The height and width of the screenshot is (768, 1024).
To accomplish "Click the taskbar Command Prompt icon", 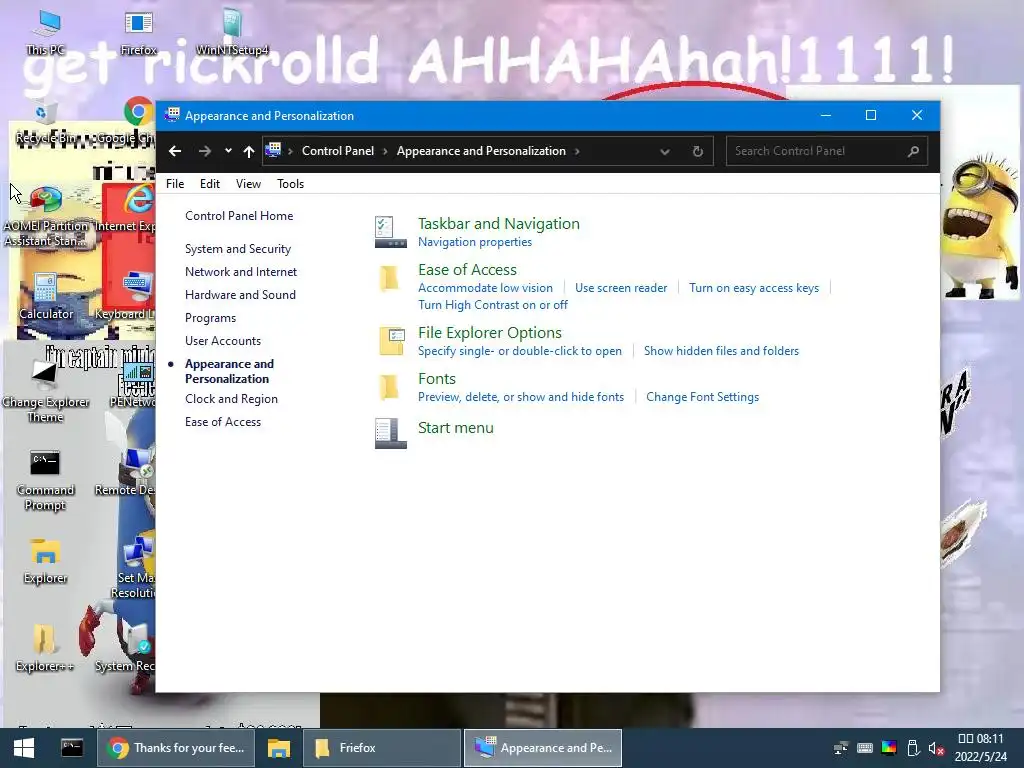I will click(72, 748).
